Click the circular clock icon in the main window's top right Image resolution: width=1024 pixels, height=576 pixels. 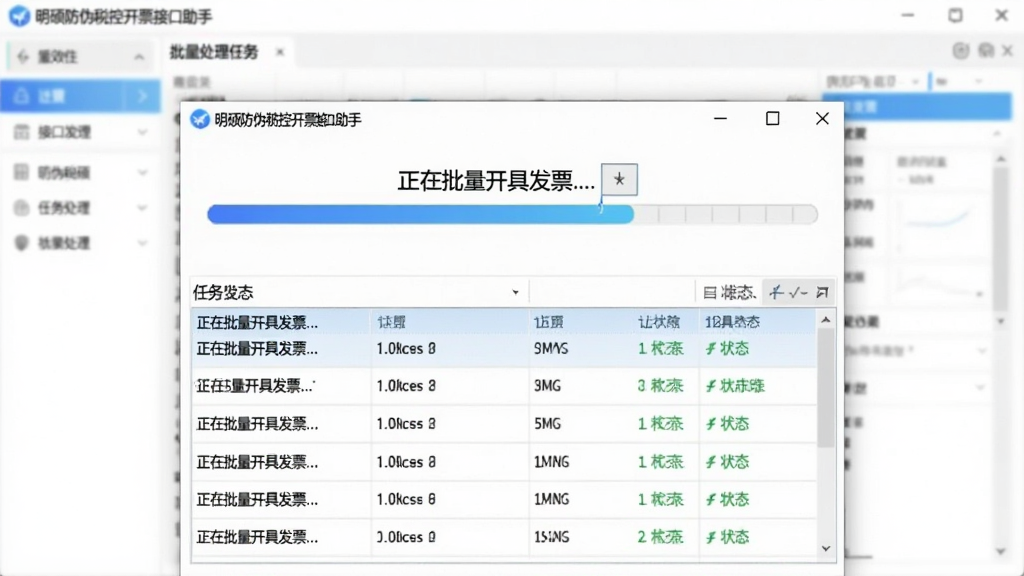point(961,51)
